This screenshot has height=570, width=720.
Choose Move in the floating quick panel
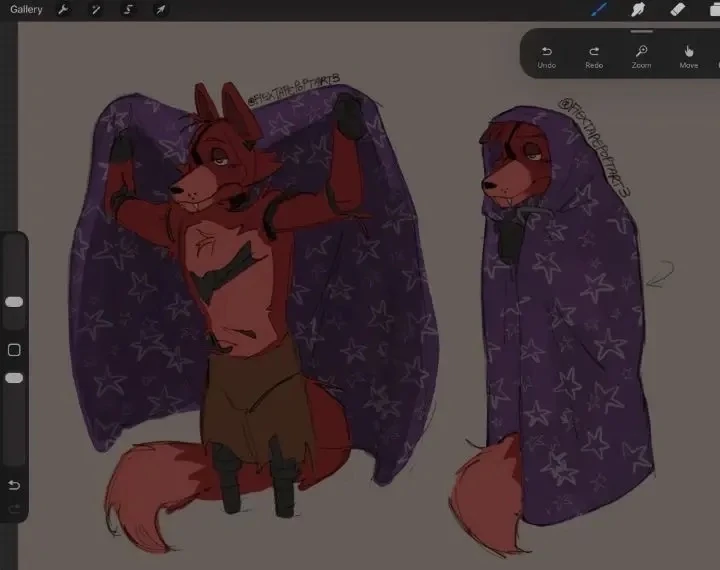689,57
